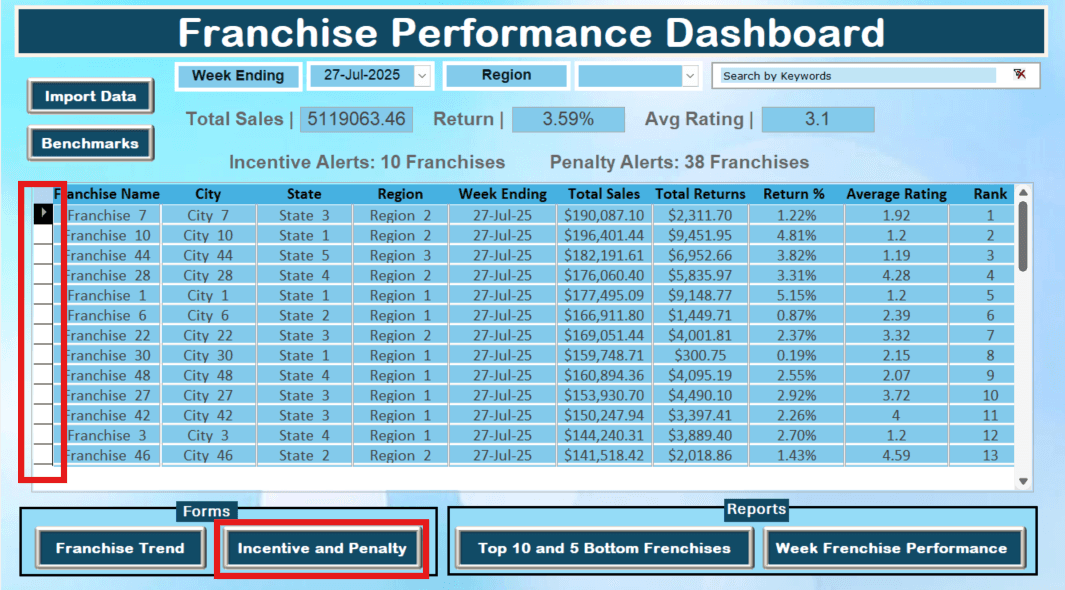The height and width of the screenshot is (590, 1065).
Task: Click the Rank column header
Action: coord(989,193)
